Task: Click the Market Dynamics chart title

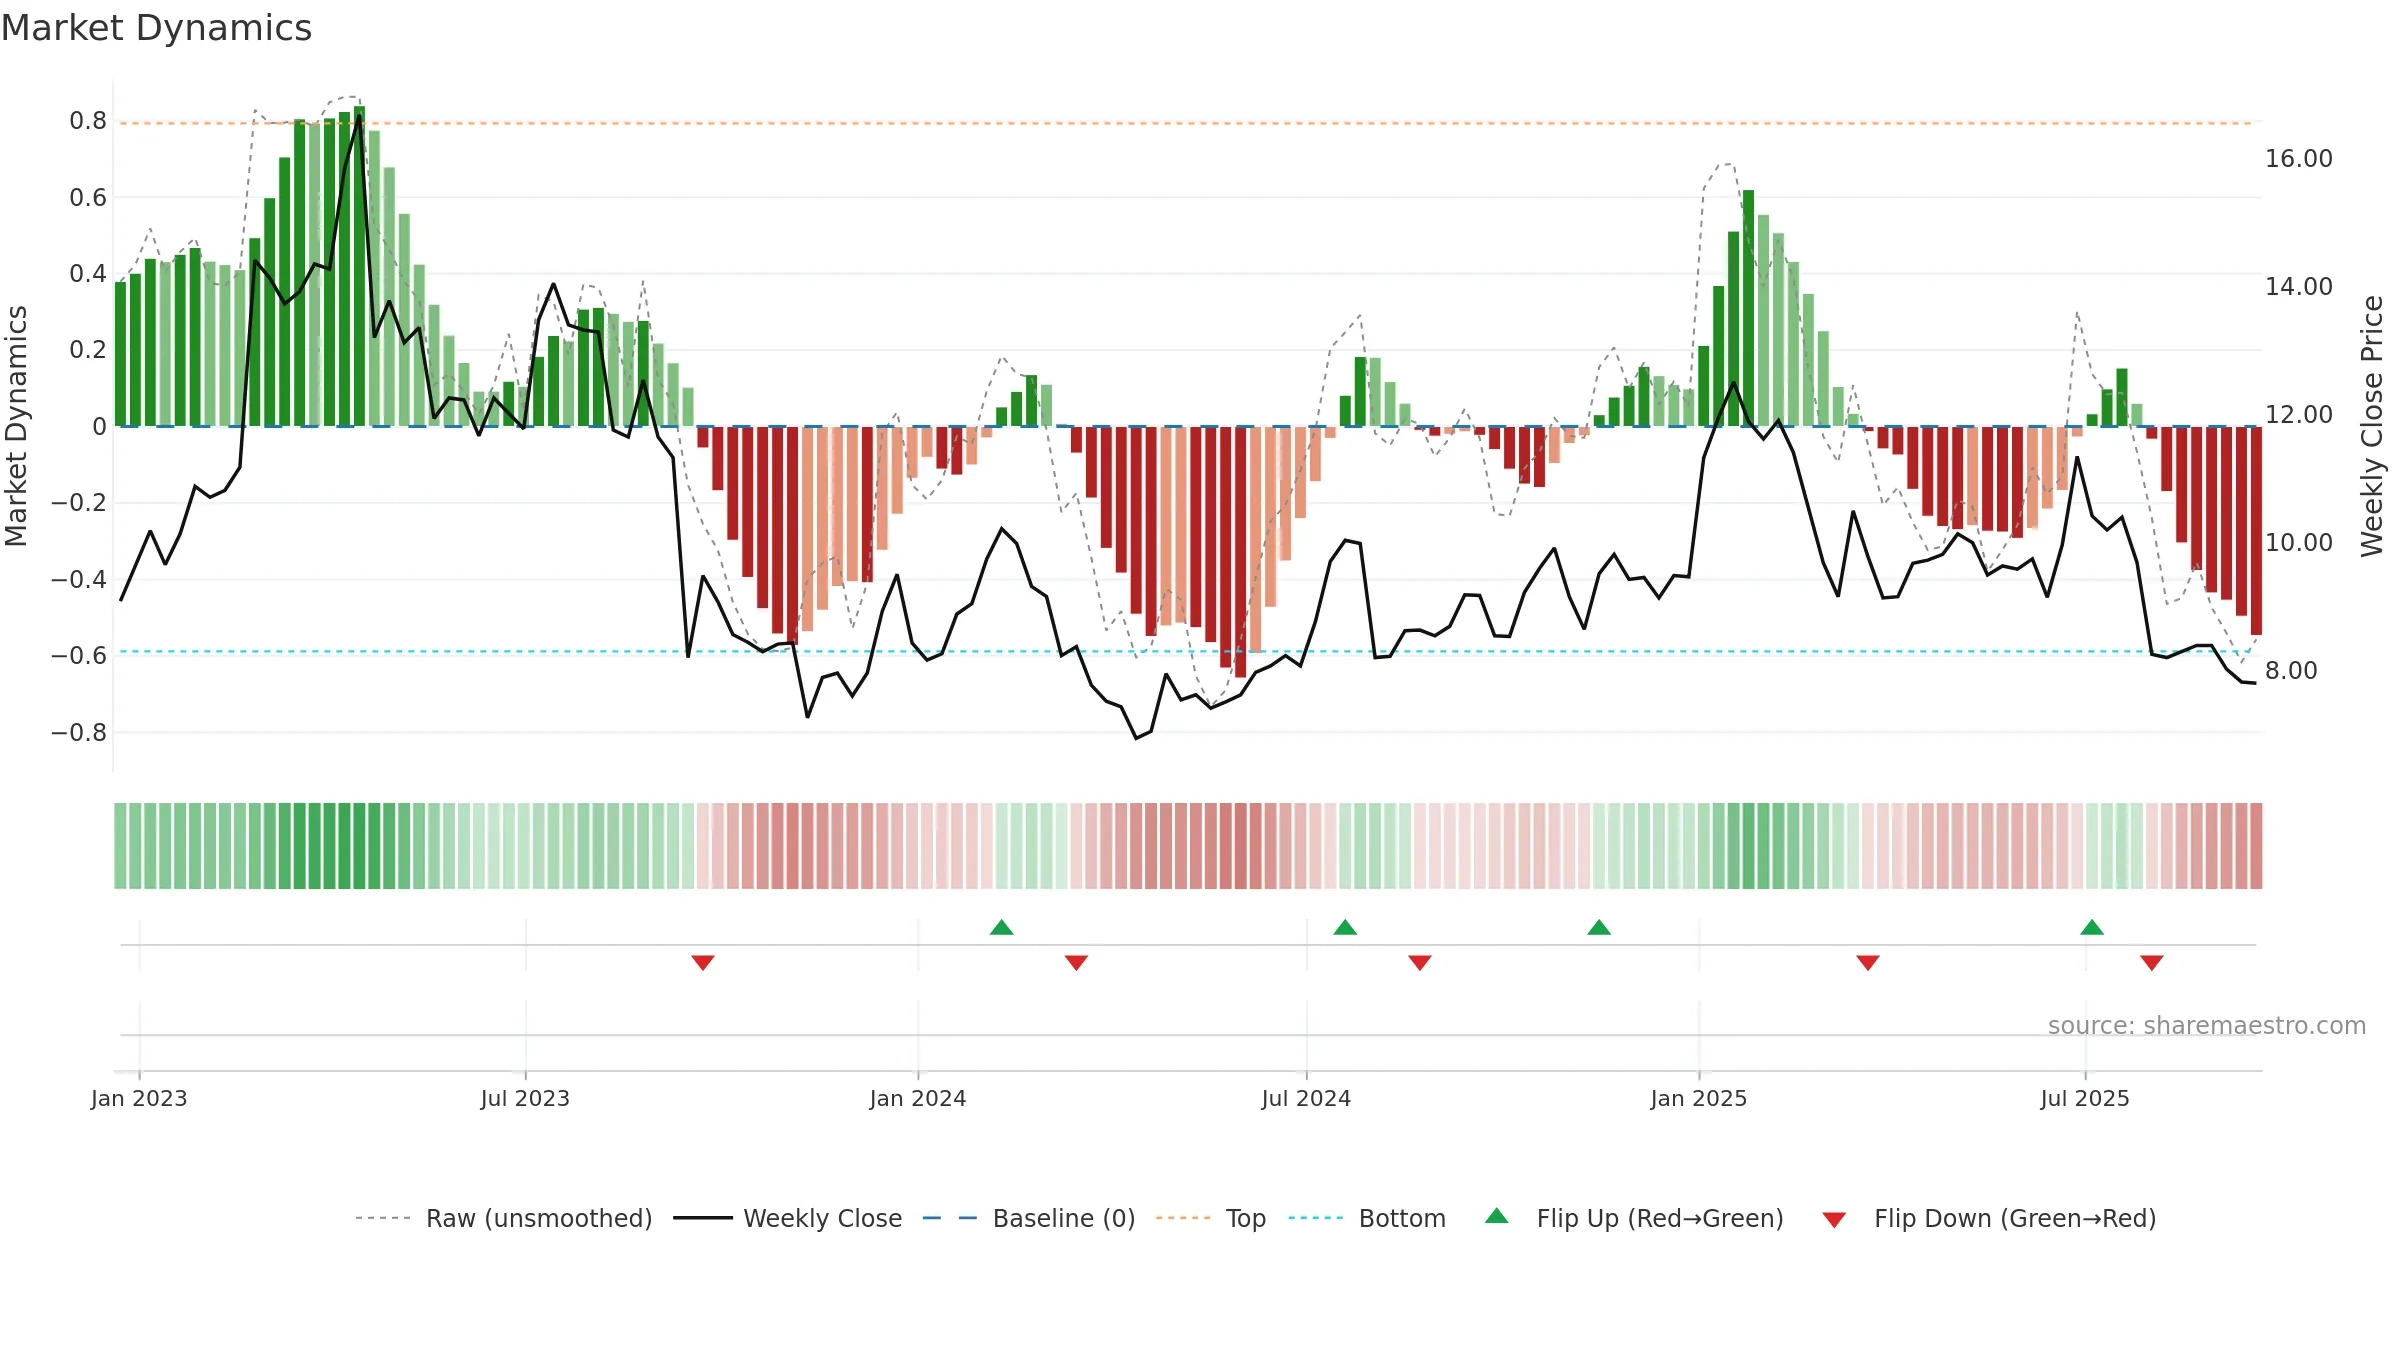Action: click(157, 28)
